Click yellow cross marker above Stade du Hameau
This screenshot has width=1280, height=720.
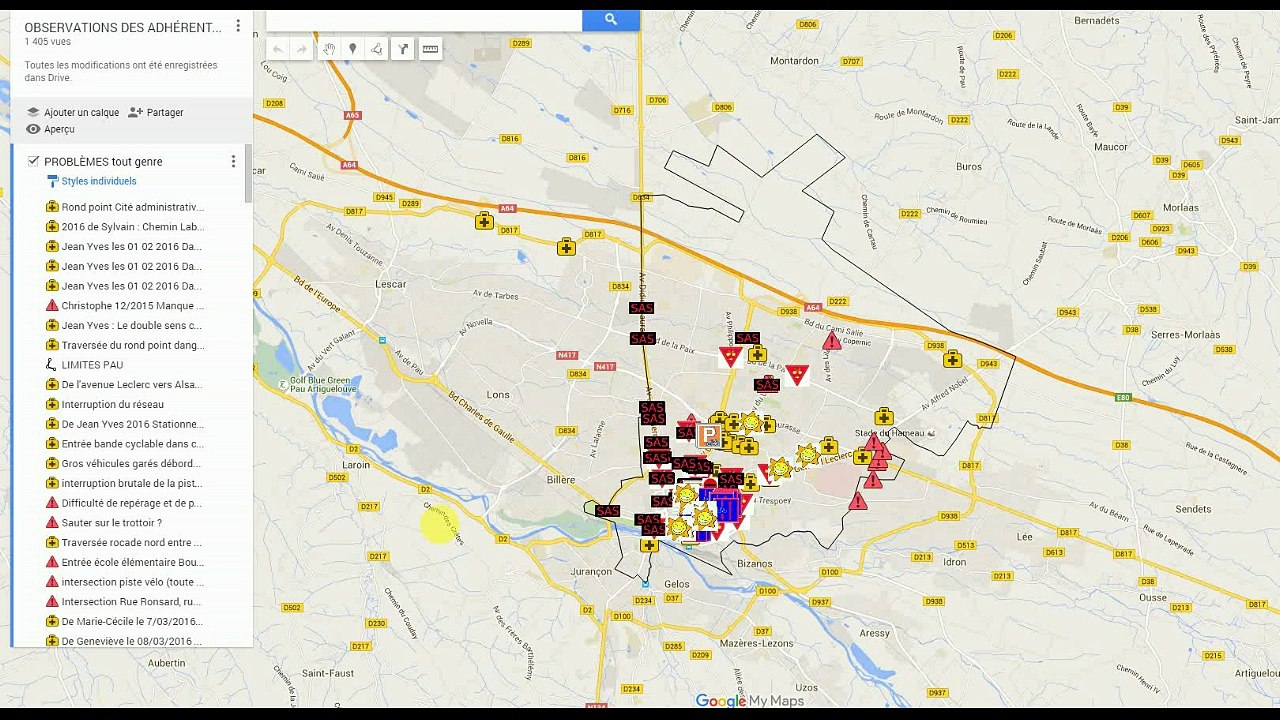click(x=884, y=417)
